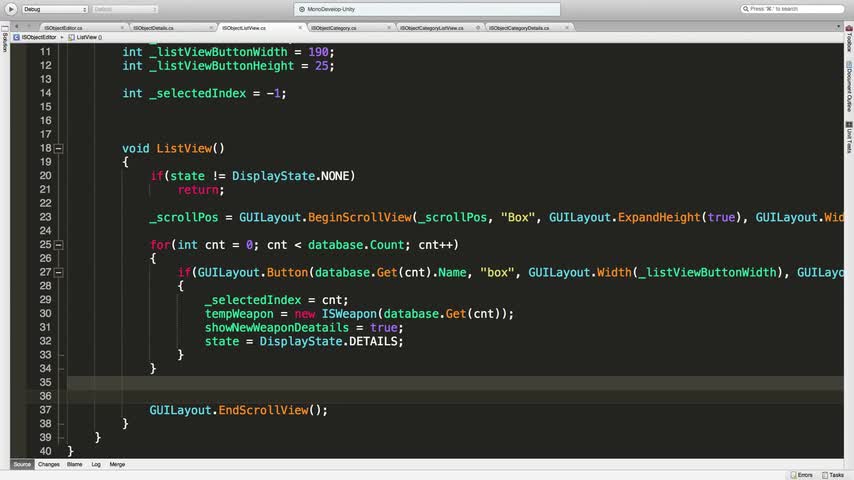Click 'int _selectedIndex = -1;' on line 14
854x480 pixels.
tap(204, 94)
